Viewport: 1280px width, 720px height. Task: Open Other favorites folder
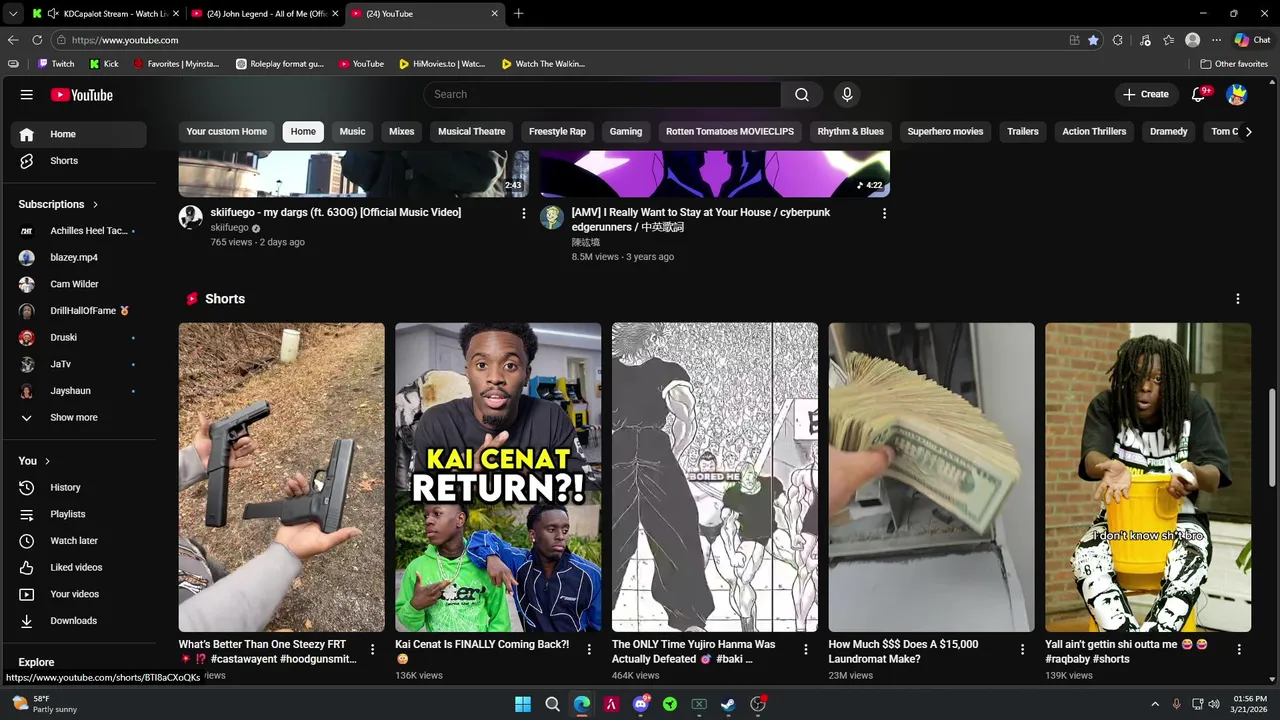point(1235,64)
